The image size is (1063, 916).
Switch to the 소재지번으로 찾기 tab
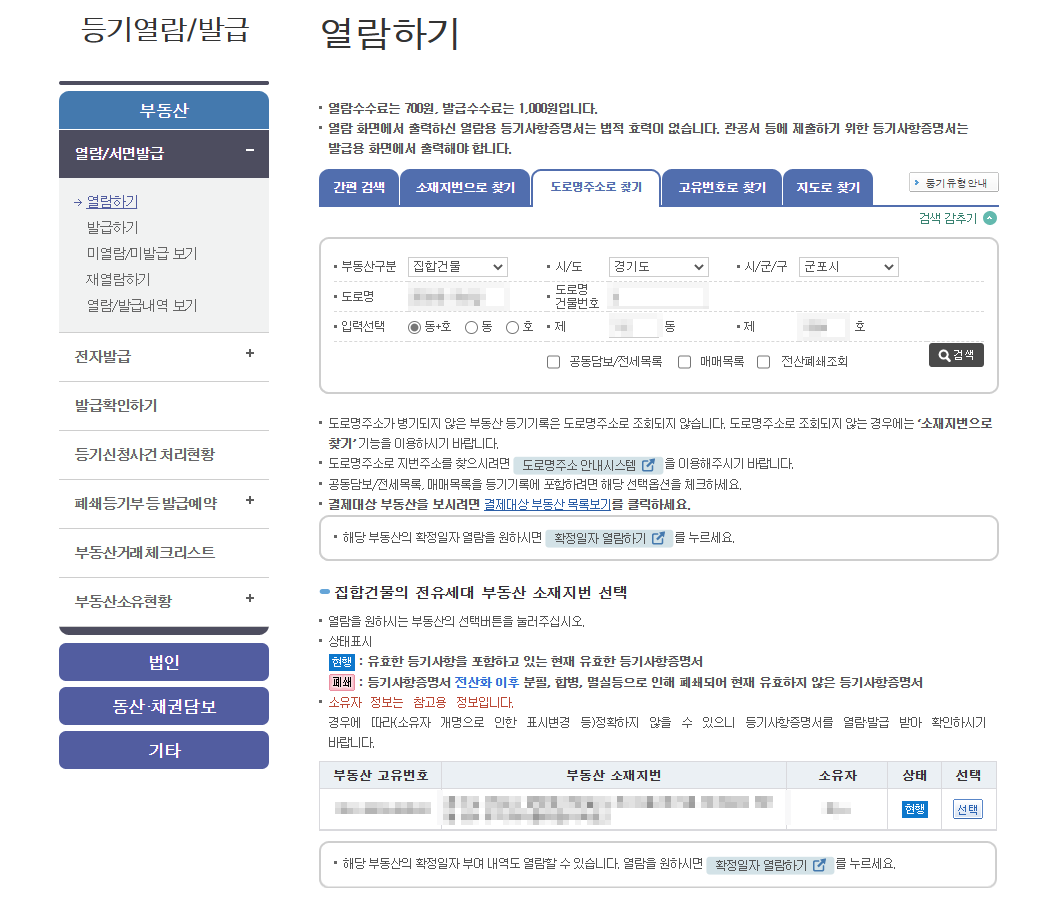pos(464,187)
